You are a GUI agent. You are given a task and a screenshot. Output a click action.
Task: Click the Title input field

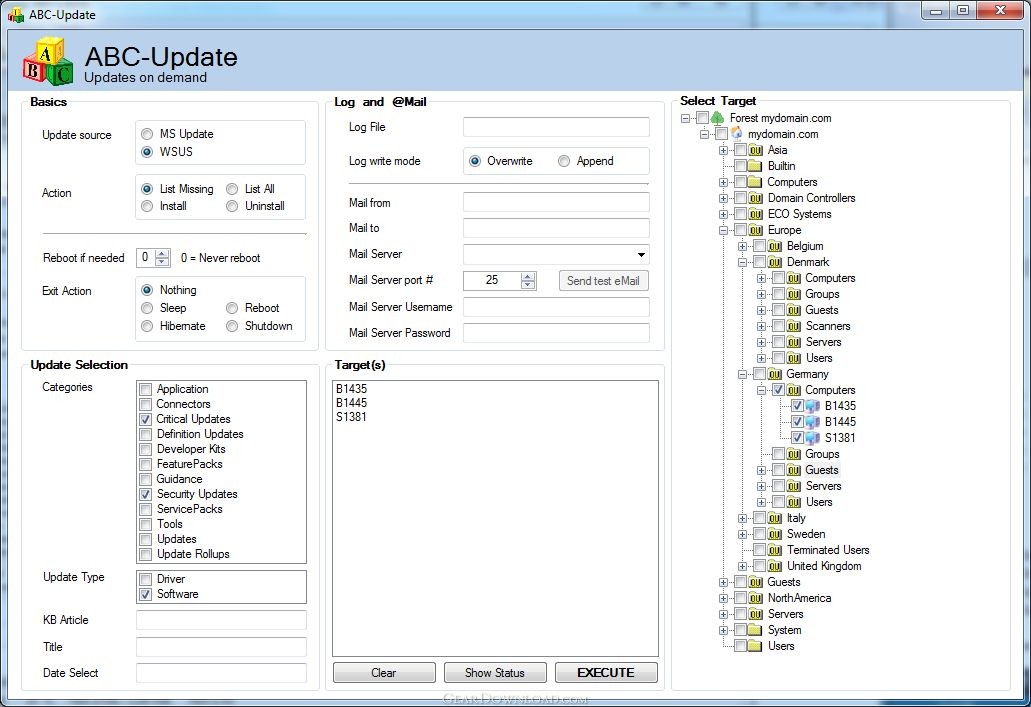tap(221, 646)
